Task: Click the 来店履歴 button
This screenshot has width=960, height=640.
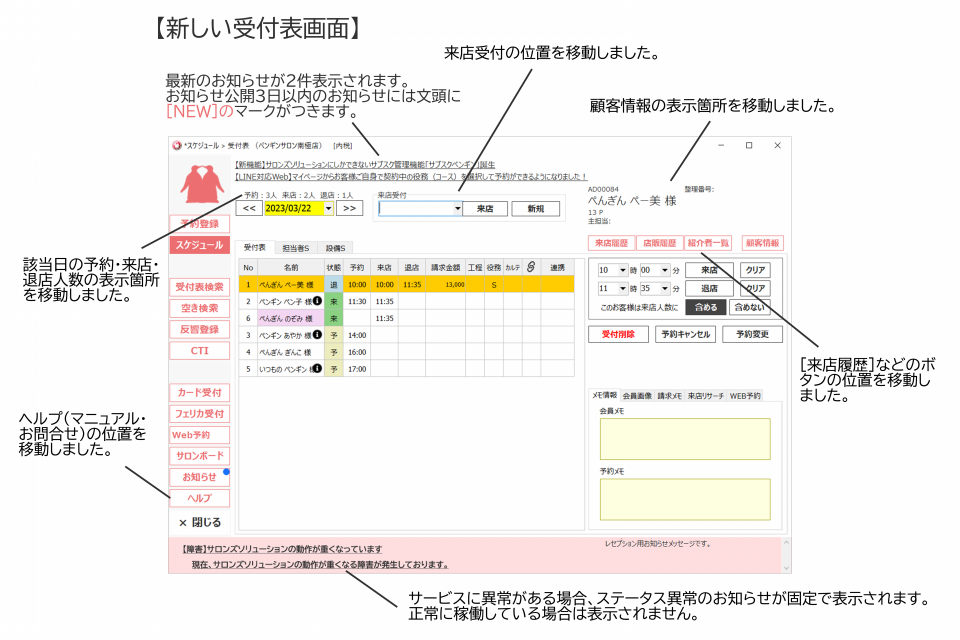Action: click(612, 243)
